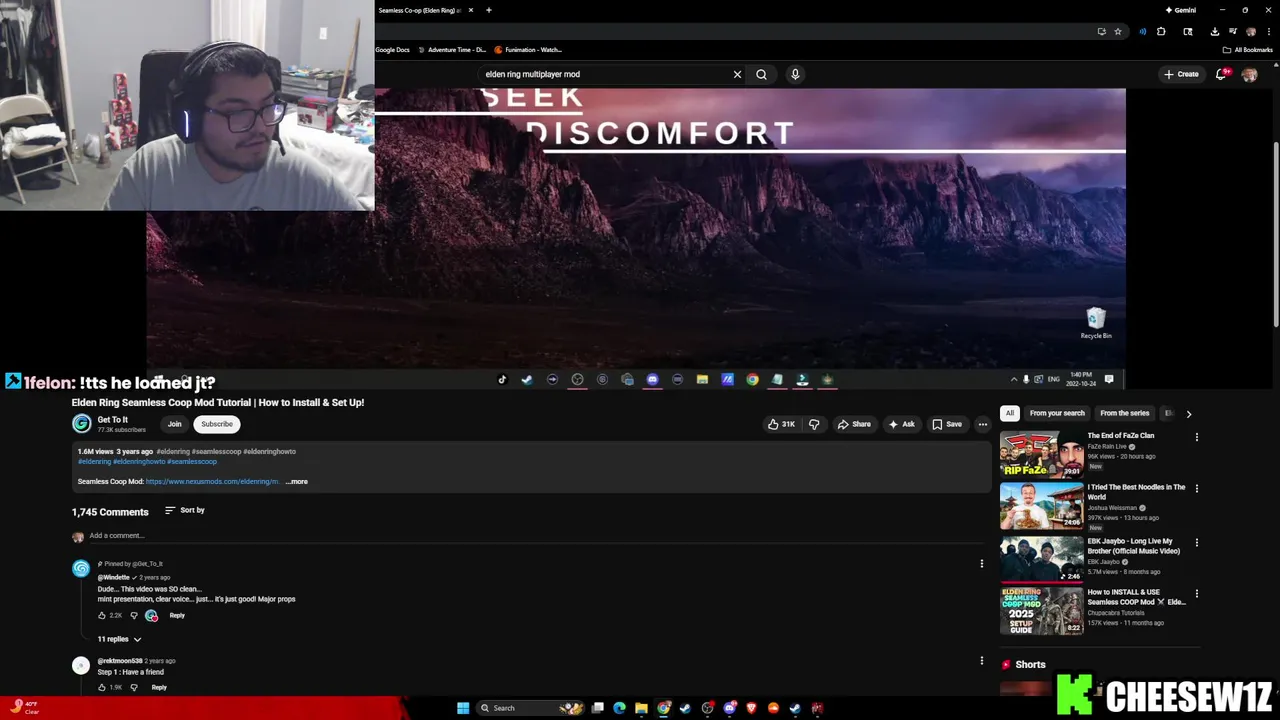Open options menu for the @rektmoon538 comment
1280x720 pixels.
click(981, 660)
